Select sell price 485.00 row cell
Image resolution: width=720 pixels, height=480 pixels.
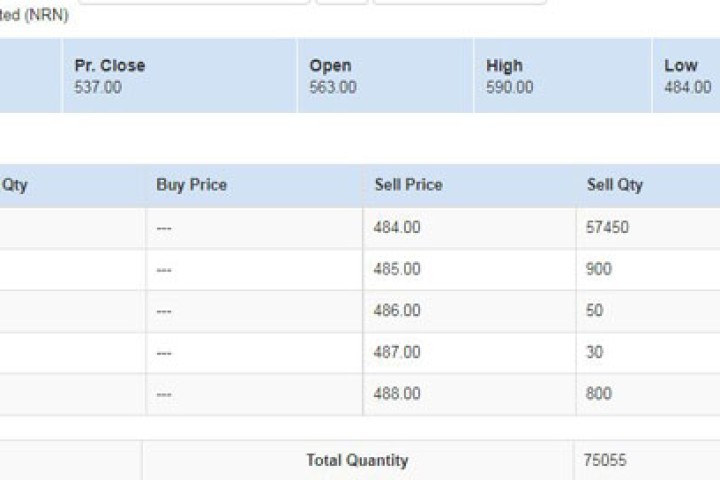click(x=397, y=270)
